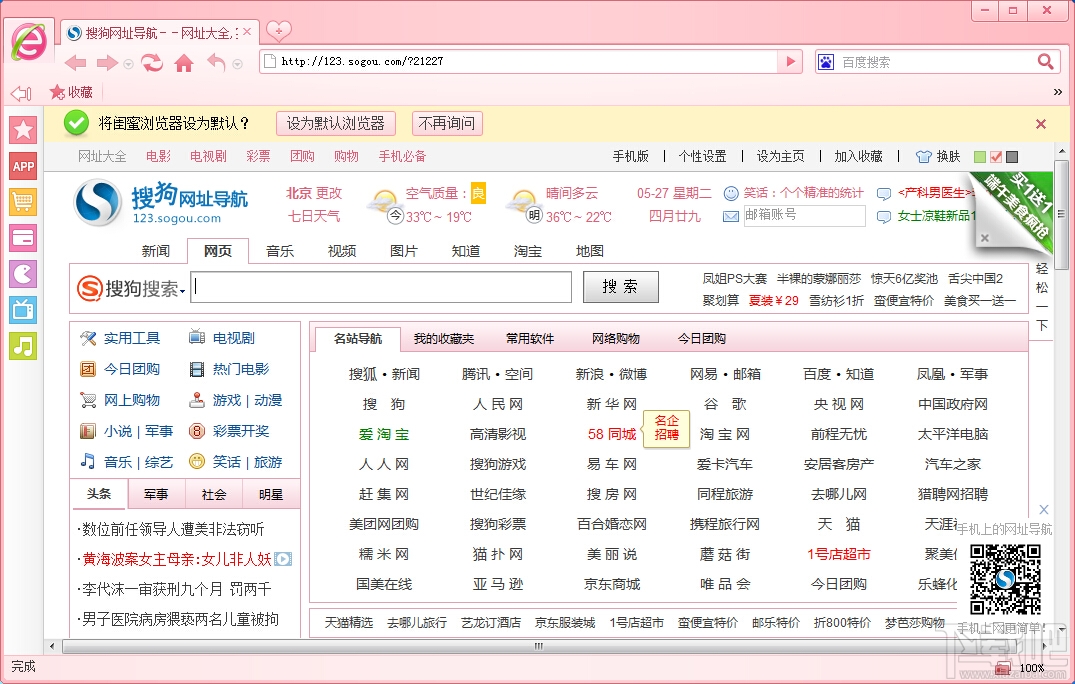1075x684 pixels.
Task: Open the APP sidebar icon
Action: (23, 166)
